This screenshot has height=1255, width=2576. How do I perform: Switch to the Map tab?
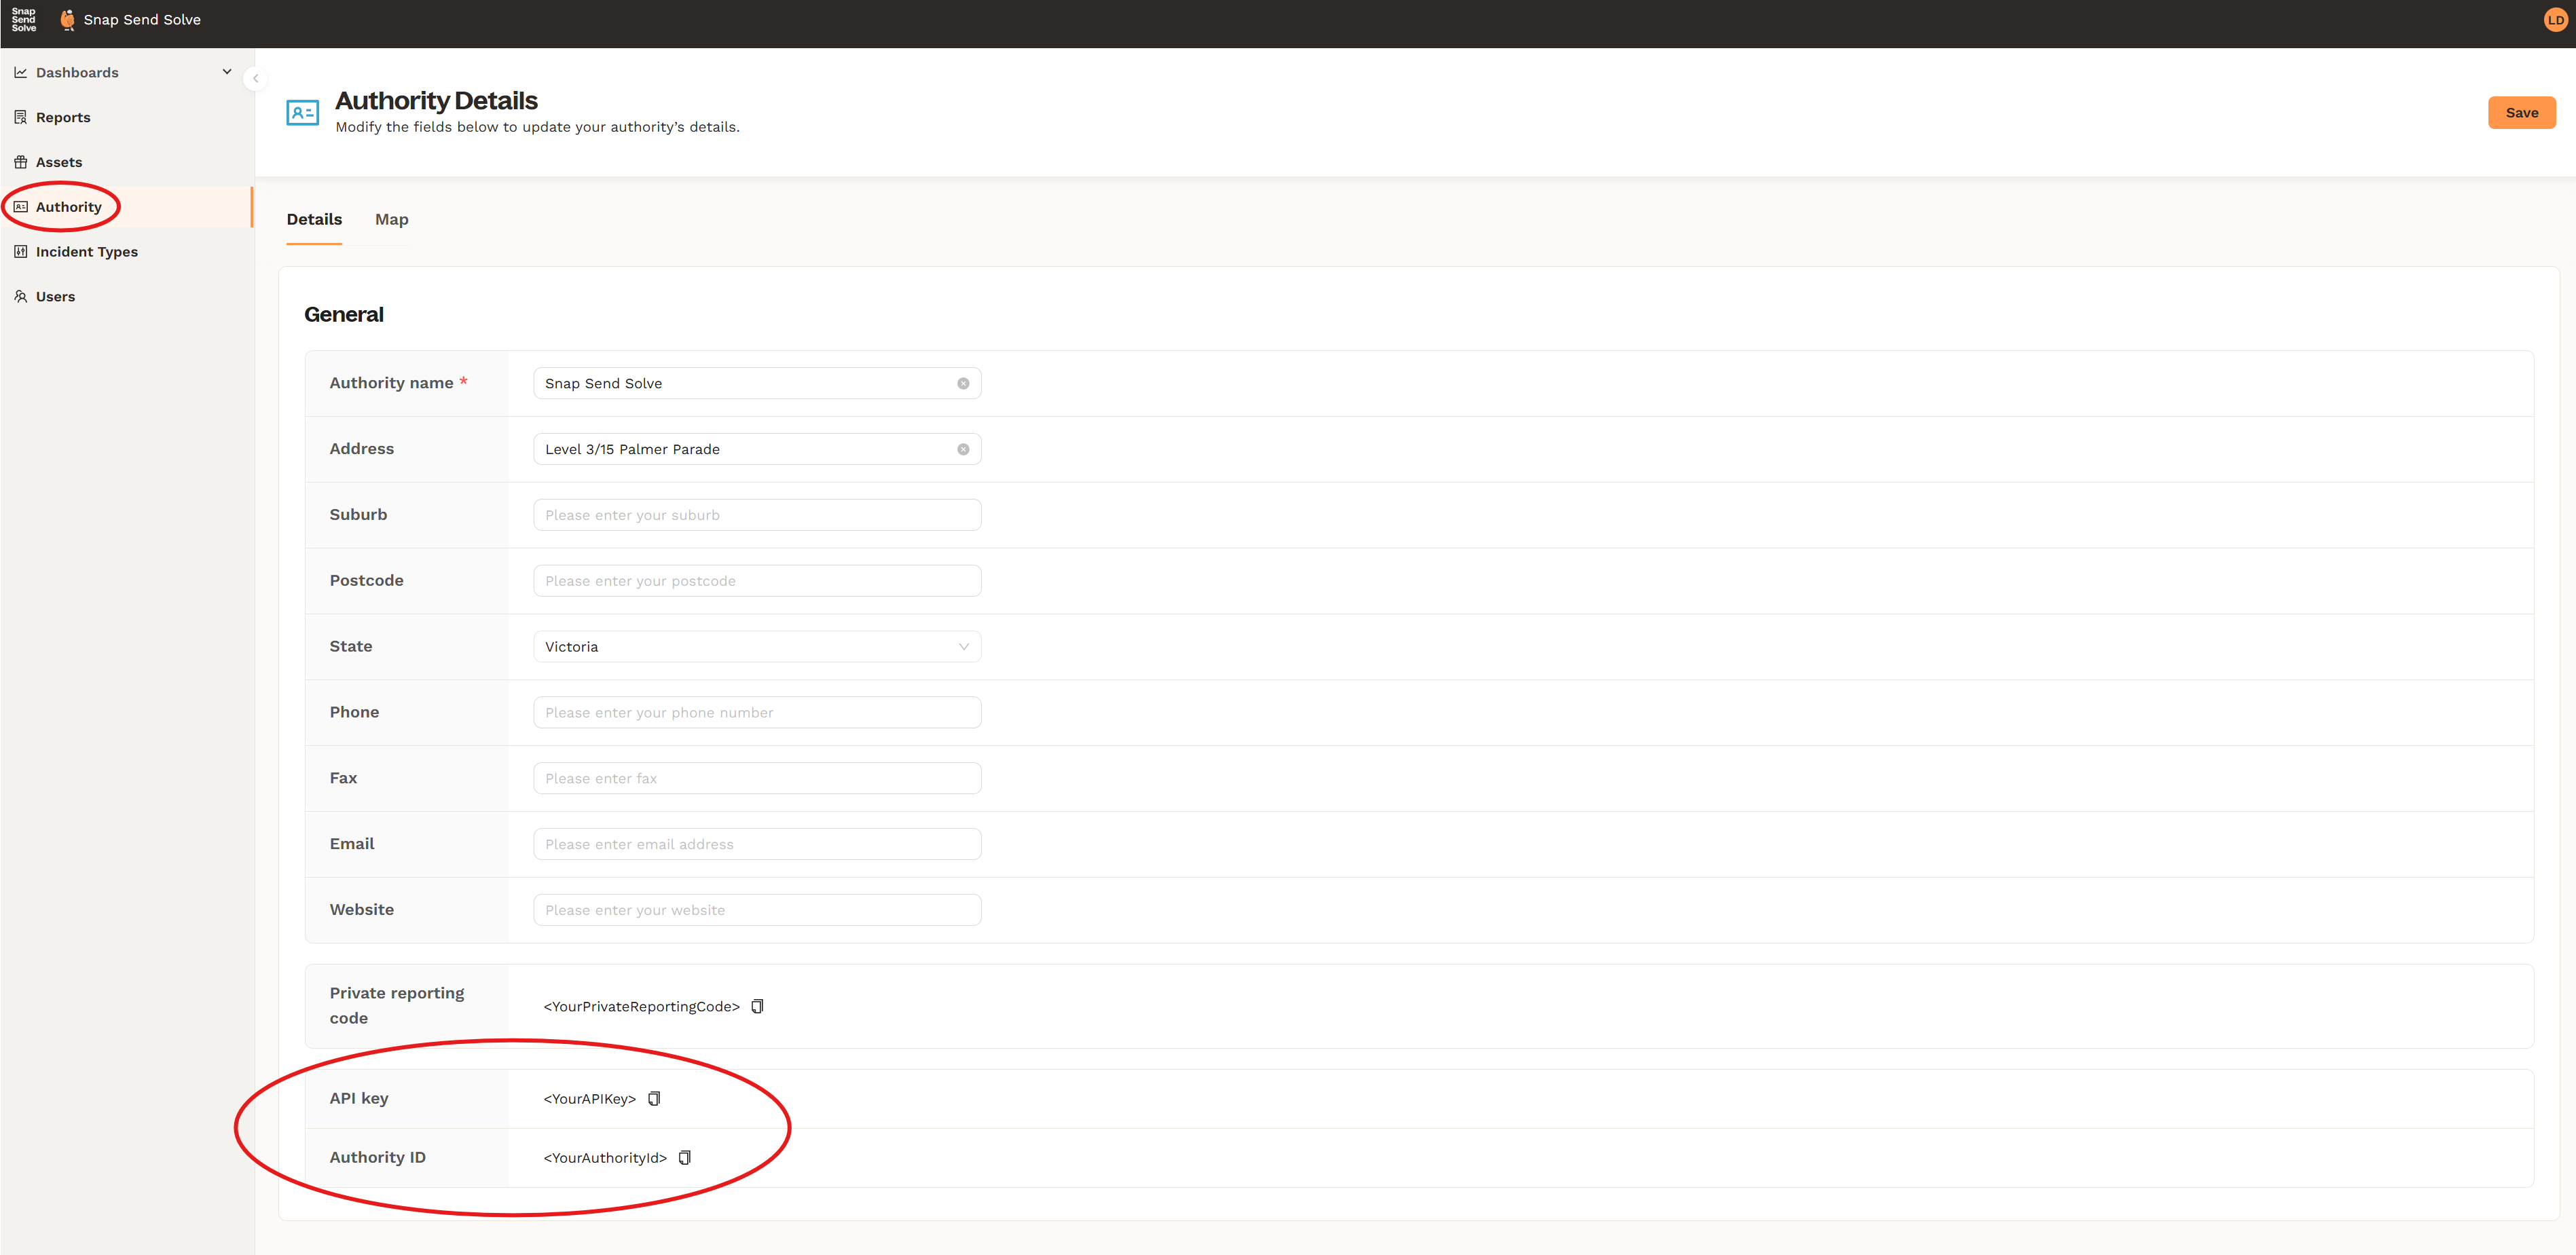pos(391,219)
